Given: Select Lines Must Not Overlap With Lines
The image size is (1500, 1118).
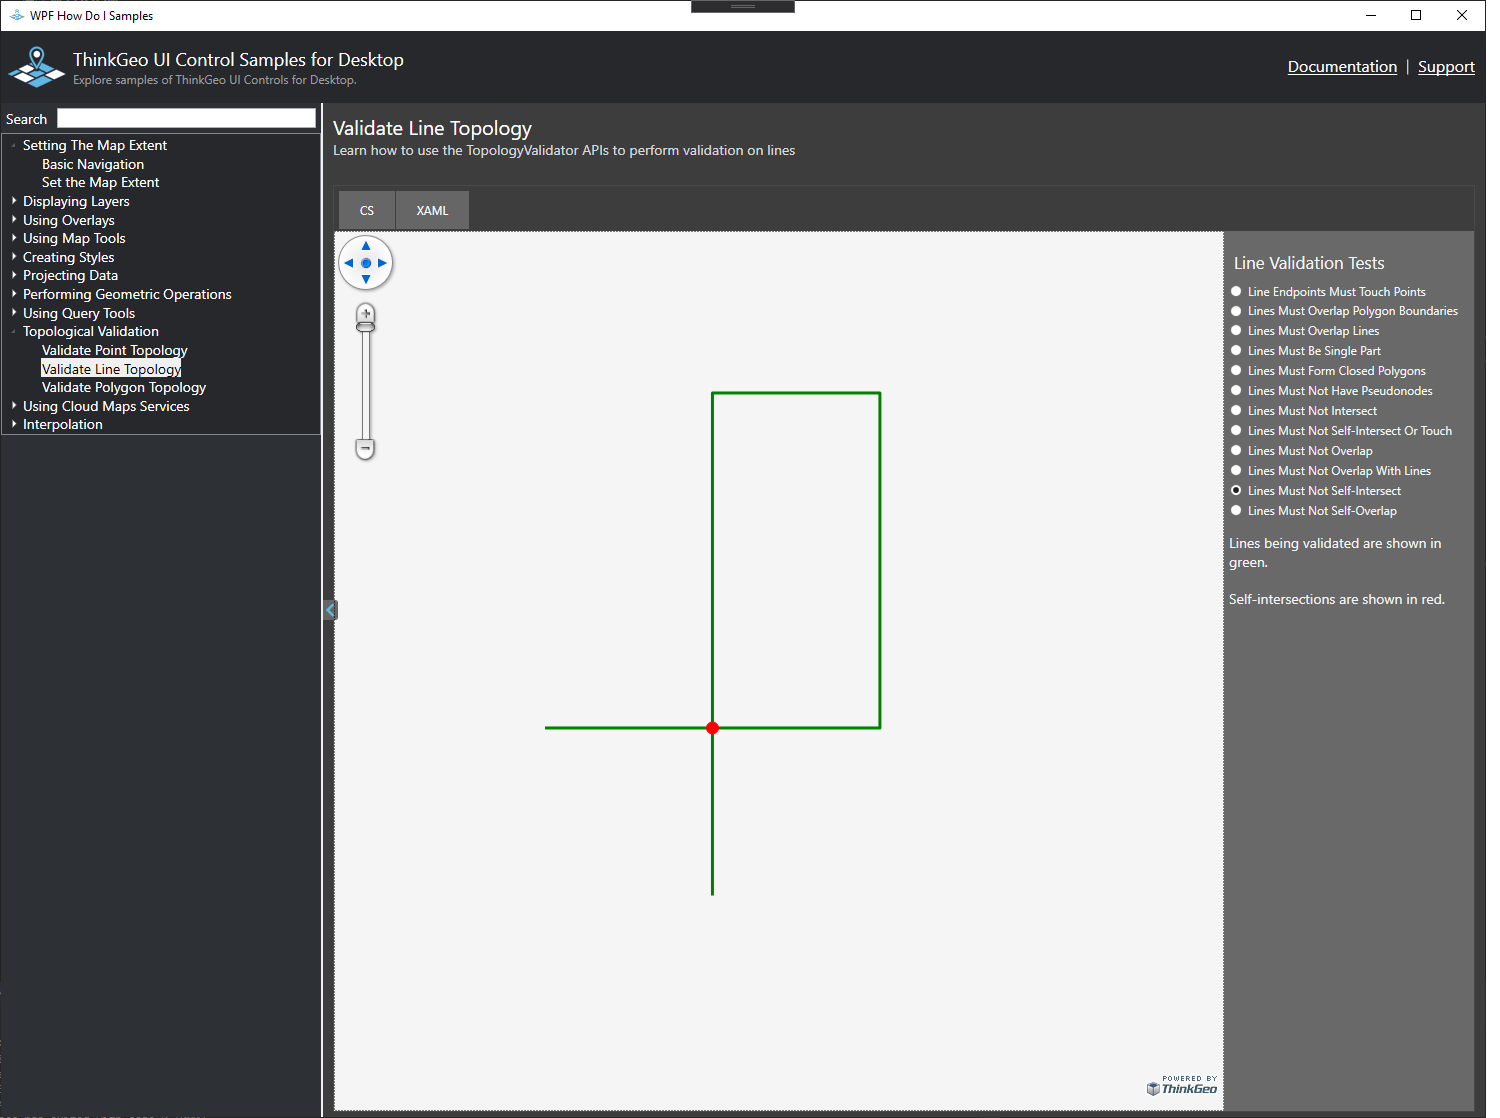Looking at the screenshot, I should click(1331, 471).
